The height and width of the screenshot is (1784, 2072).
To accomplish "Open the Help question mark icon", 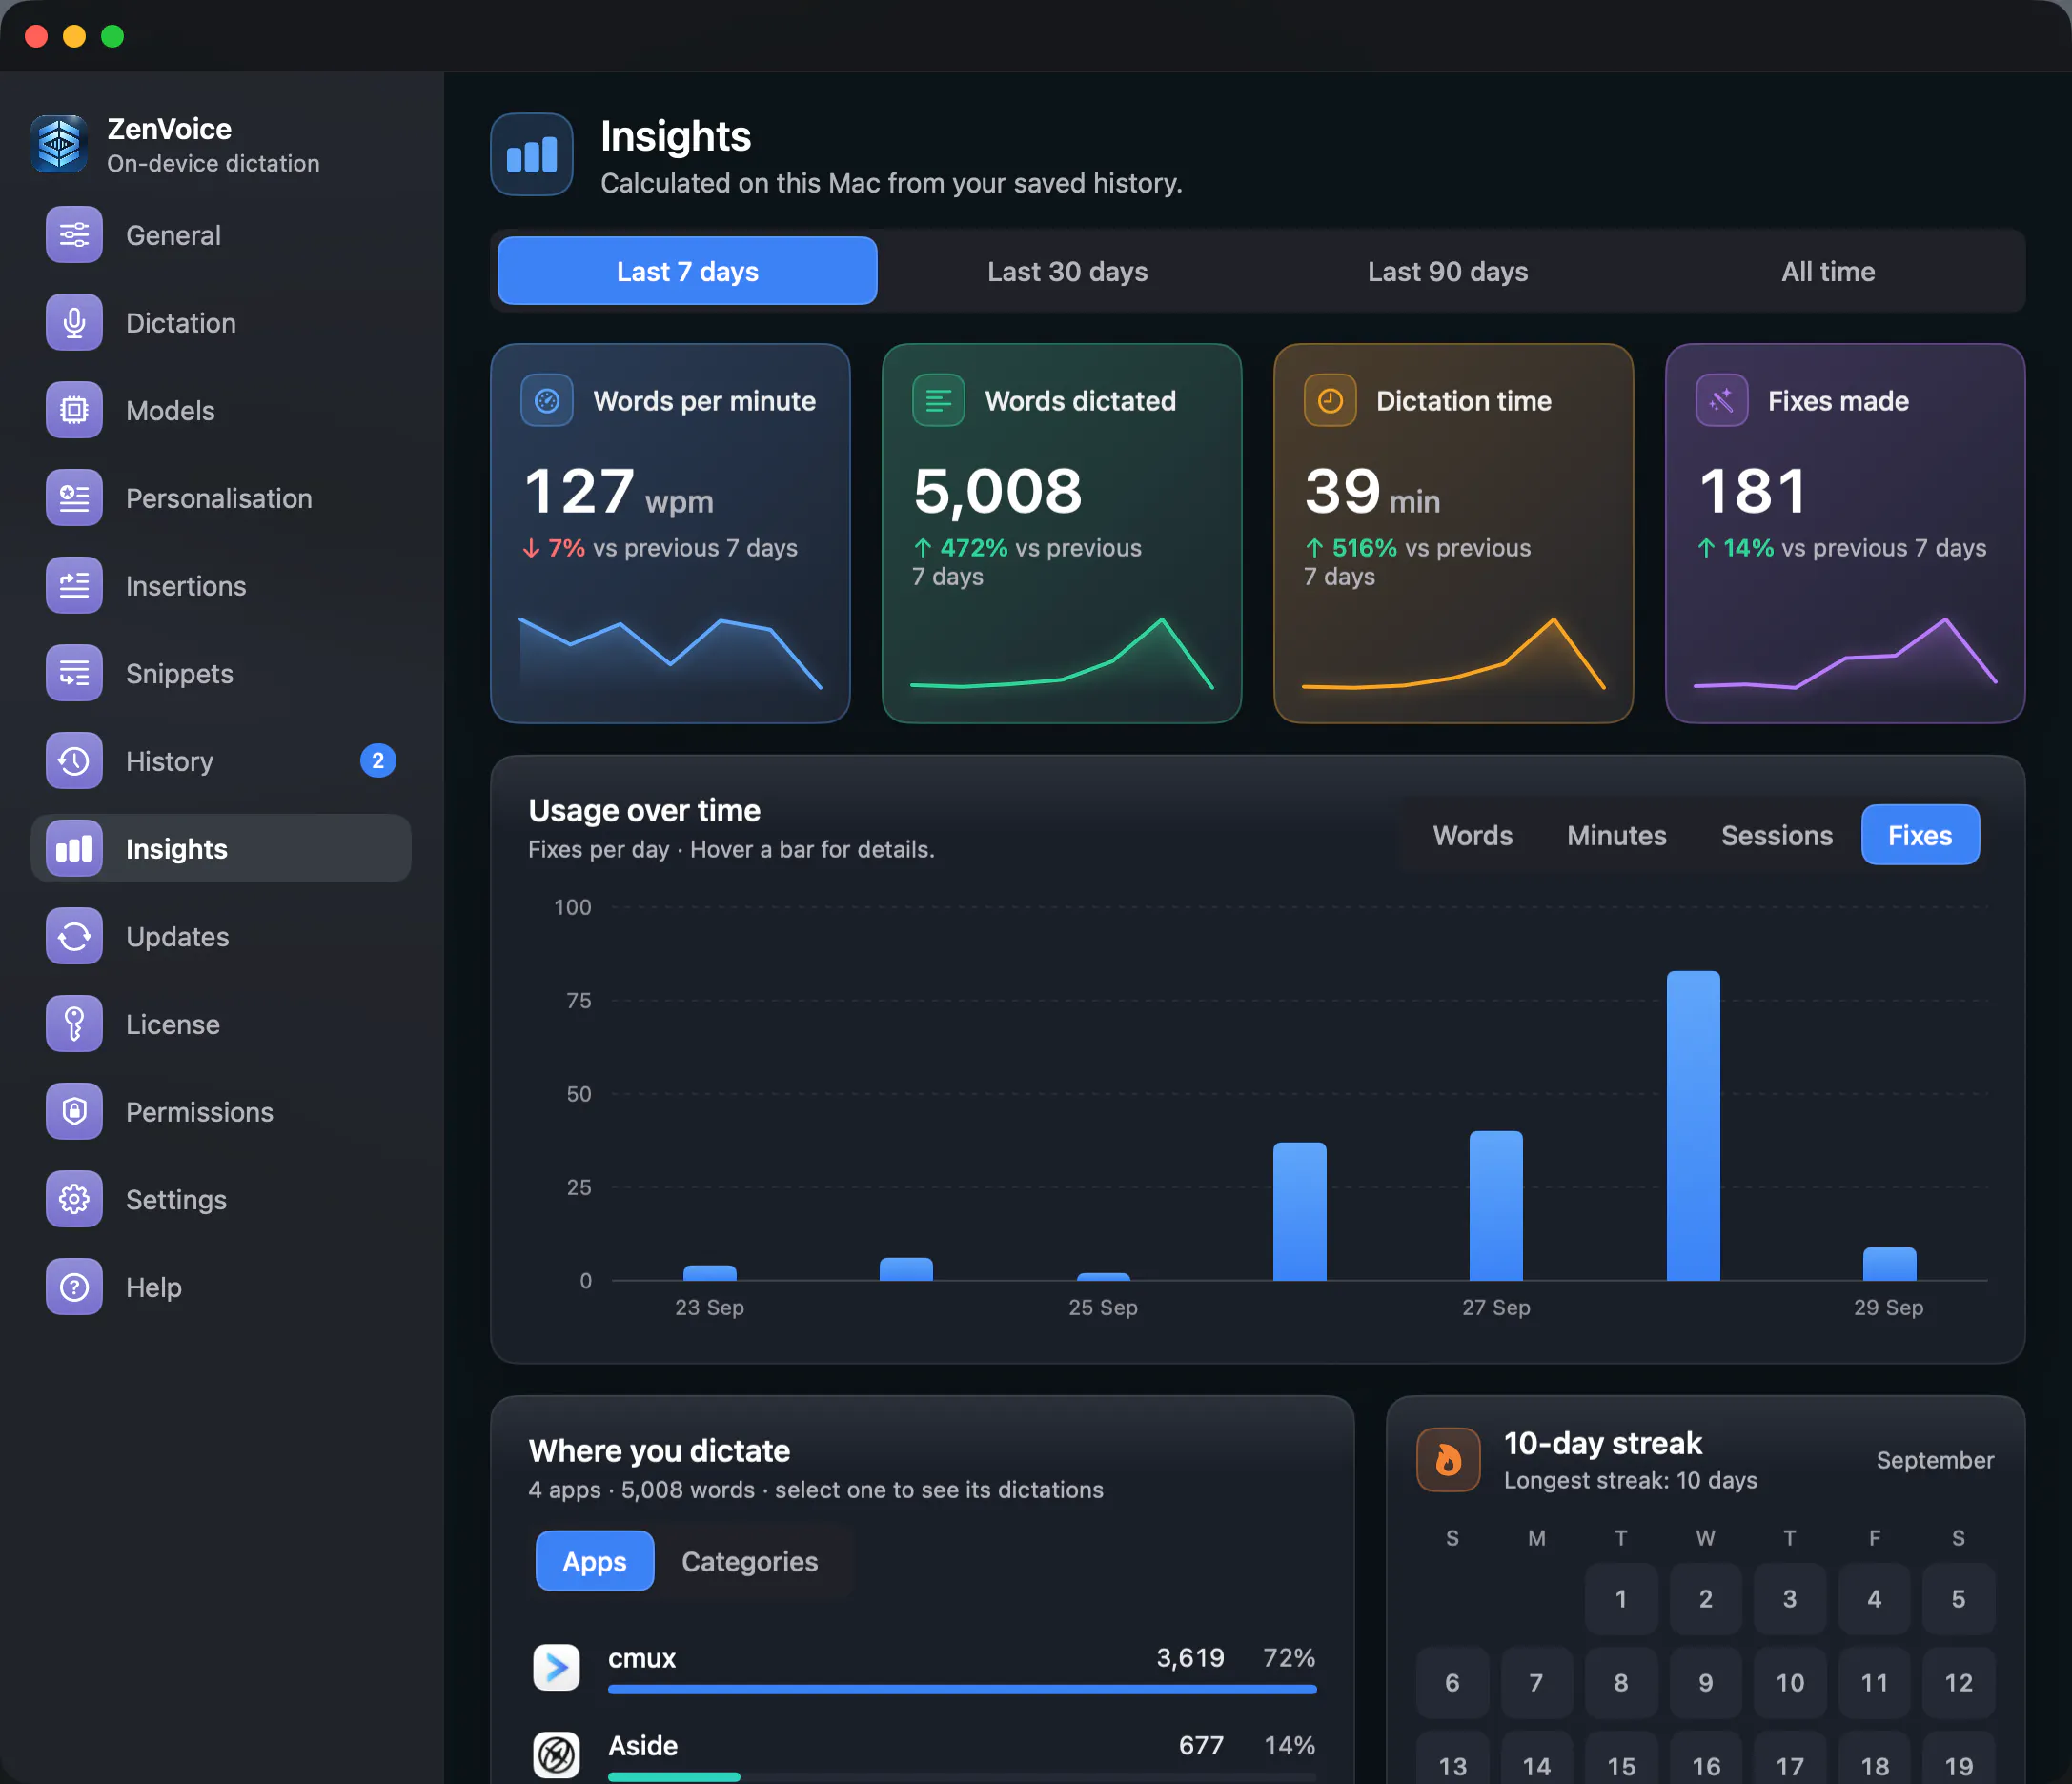I will pyautogui.click(x=74, y=1287).
